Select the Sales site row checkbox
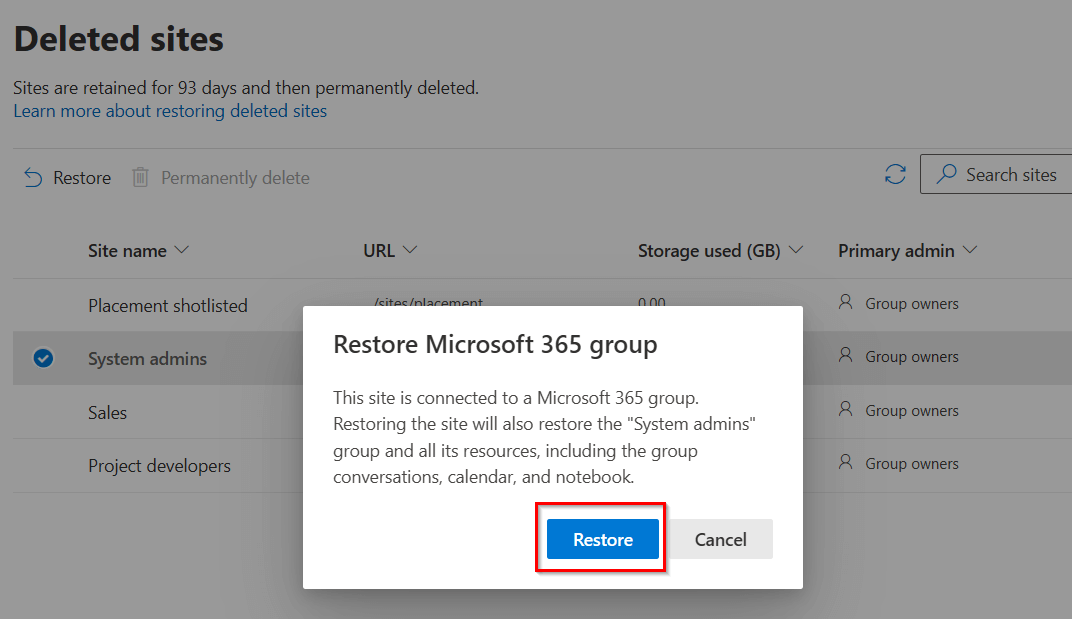This screenshot has width=1072, height=619. [42, 410]
